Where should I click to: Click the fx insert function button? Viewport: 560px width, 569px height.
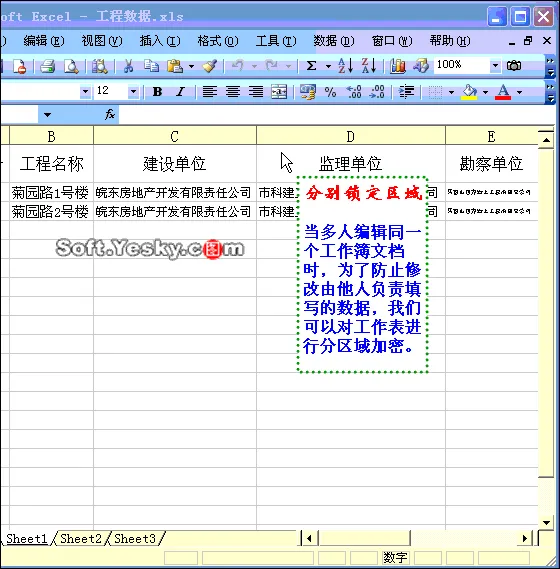110,115
